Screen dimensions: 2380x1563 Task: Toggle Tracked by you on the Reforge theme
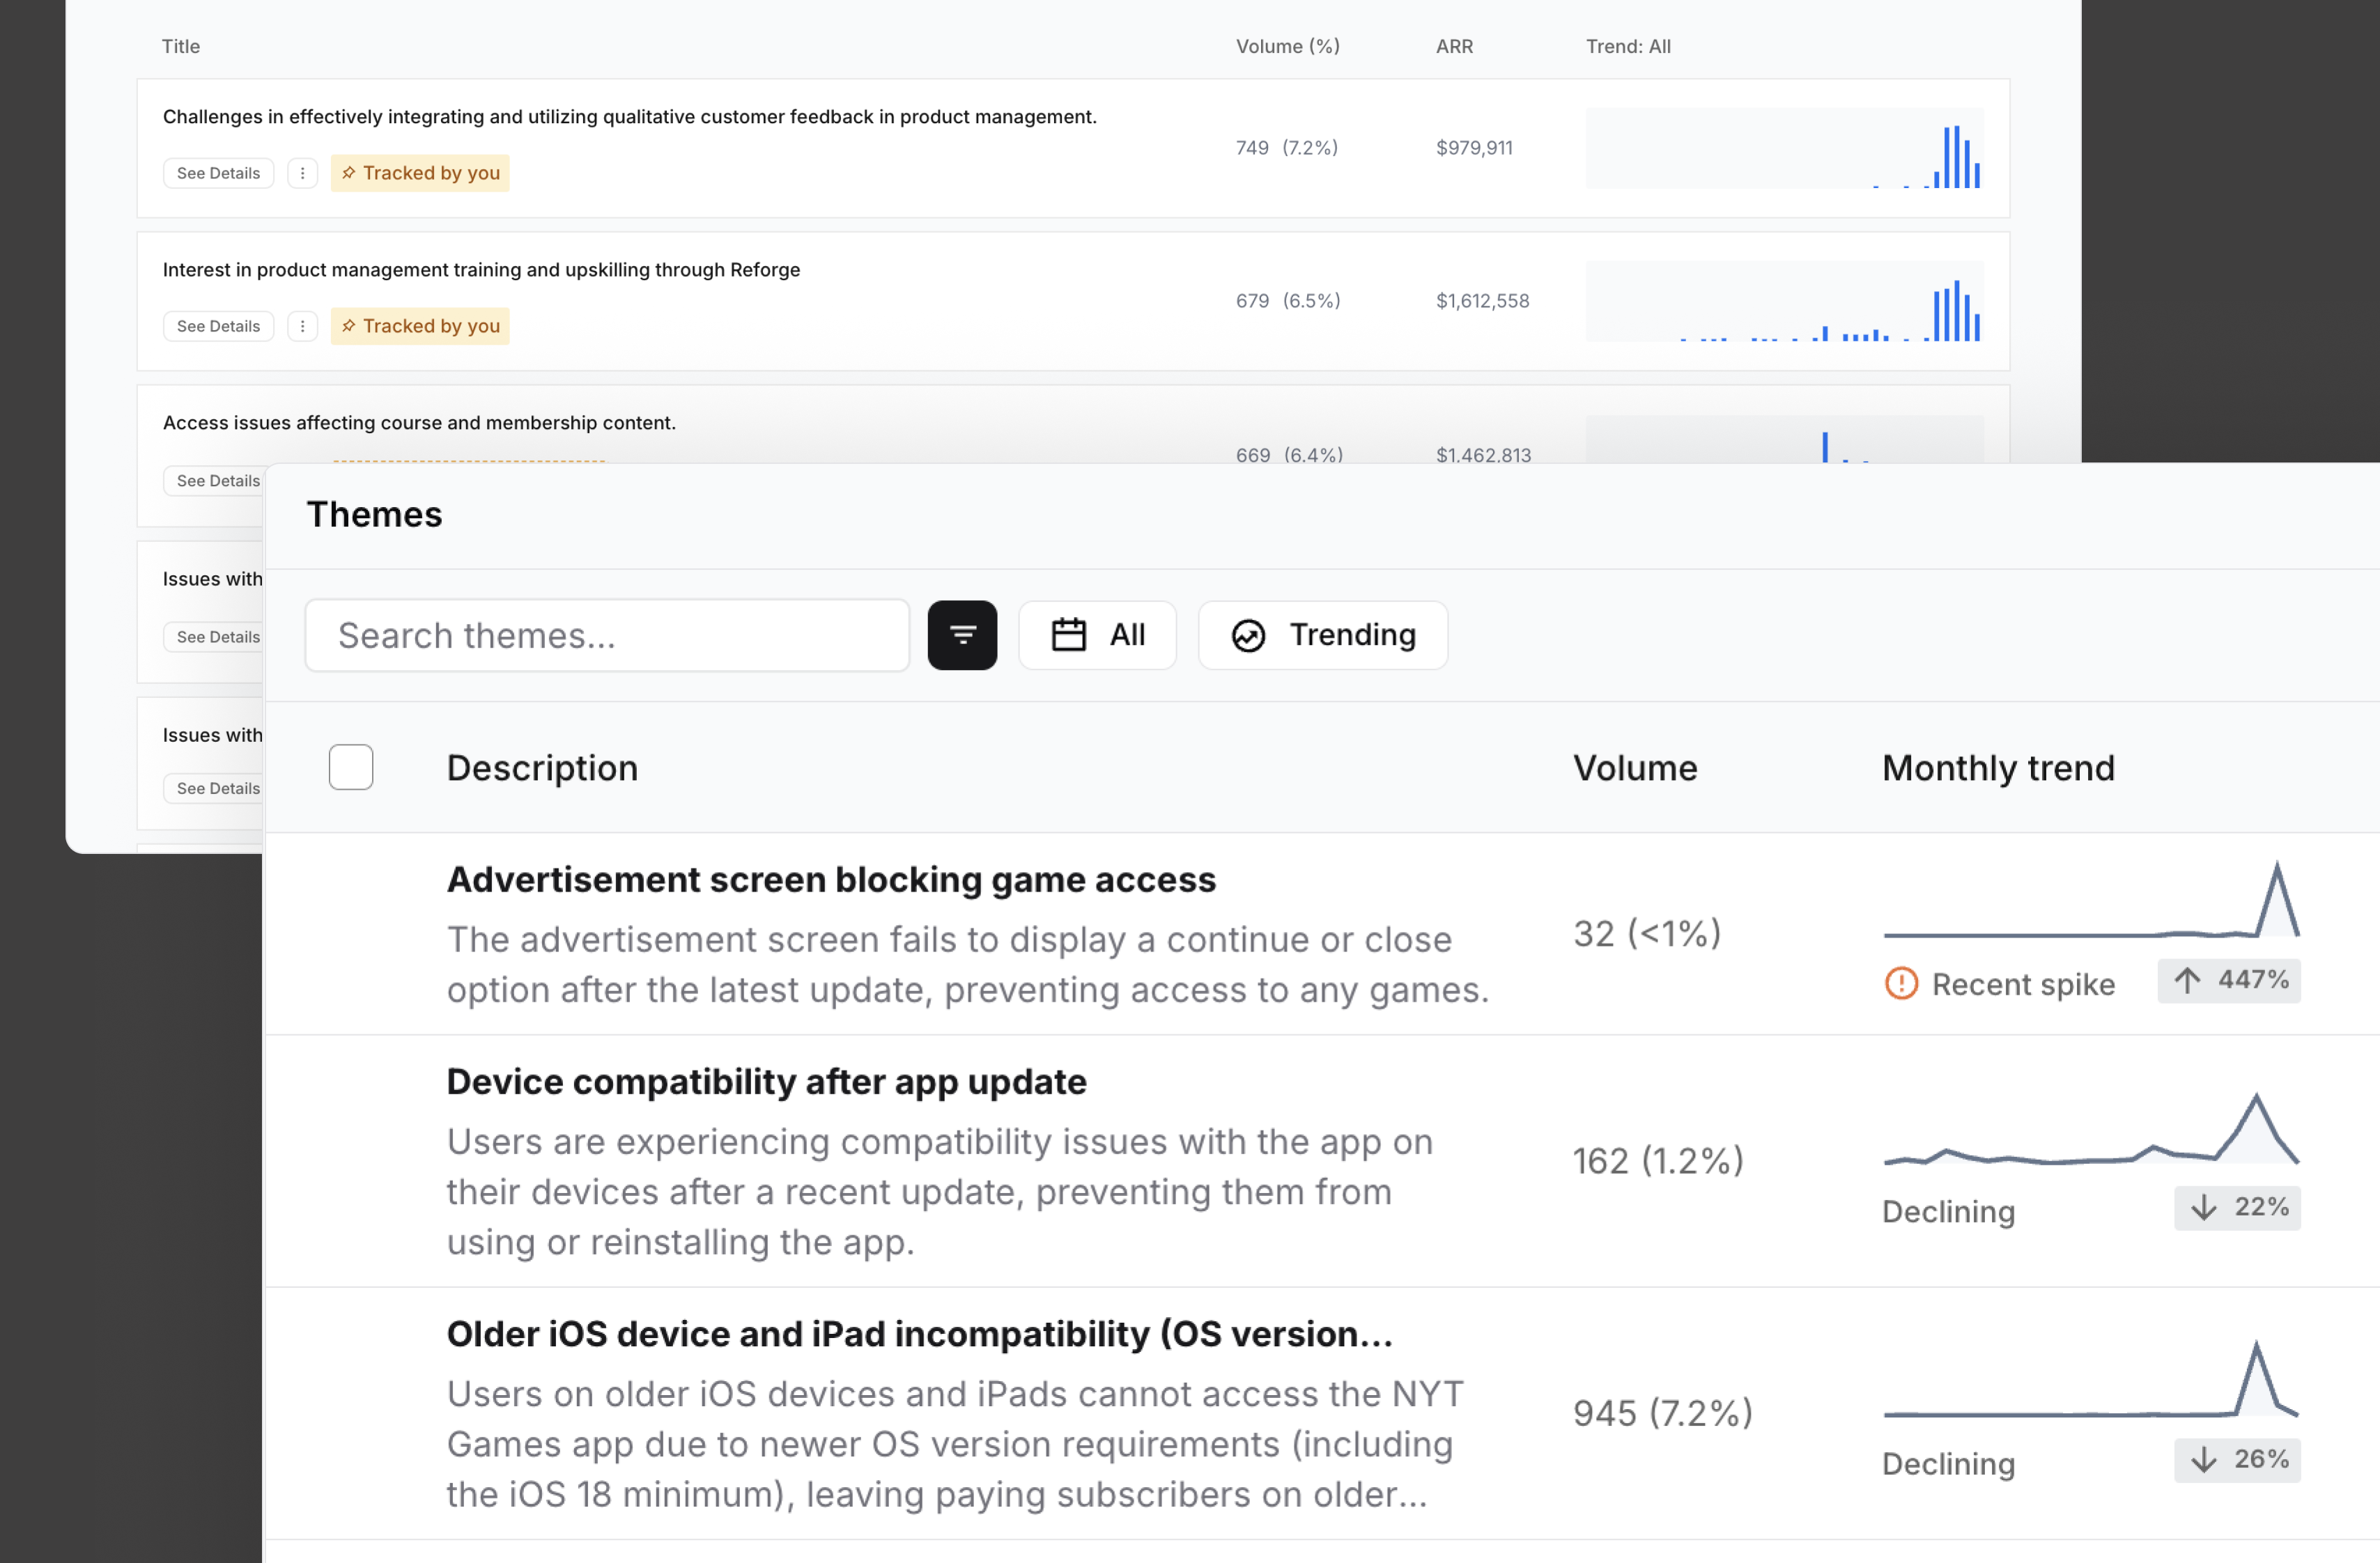tap(419, 325)
